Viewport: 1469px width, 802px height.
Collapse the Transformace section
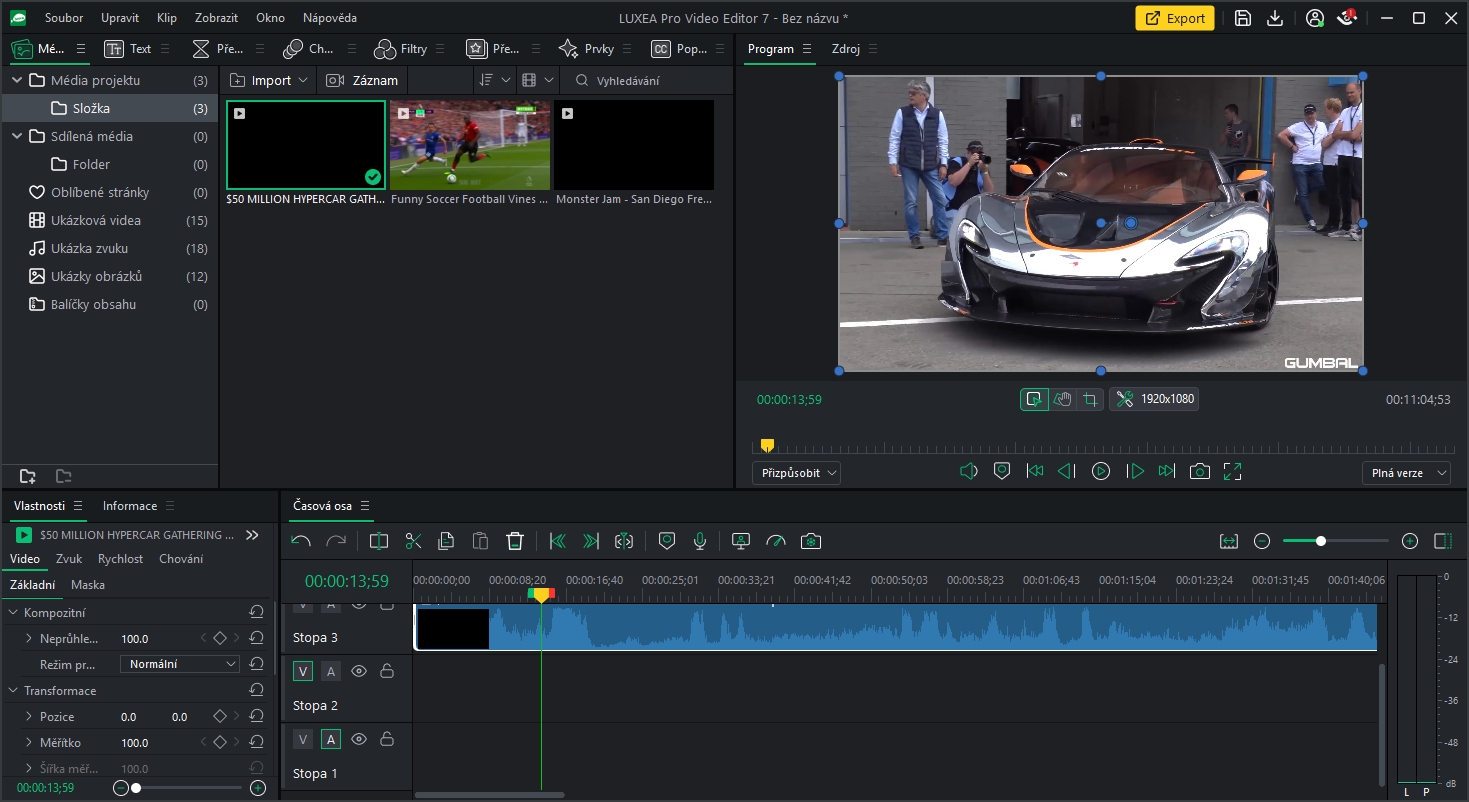coord(13,691)
